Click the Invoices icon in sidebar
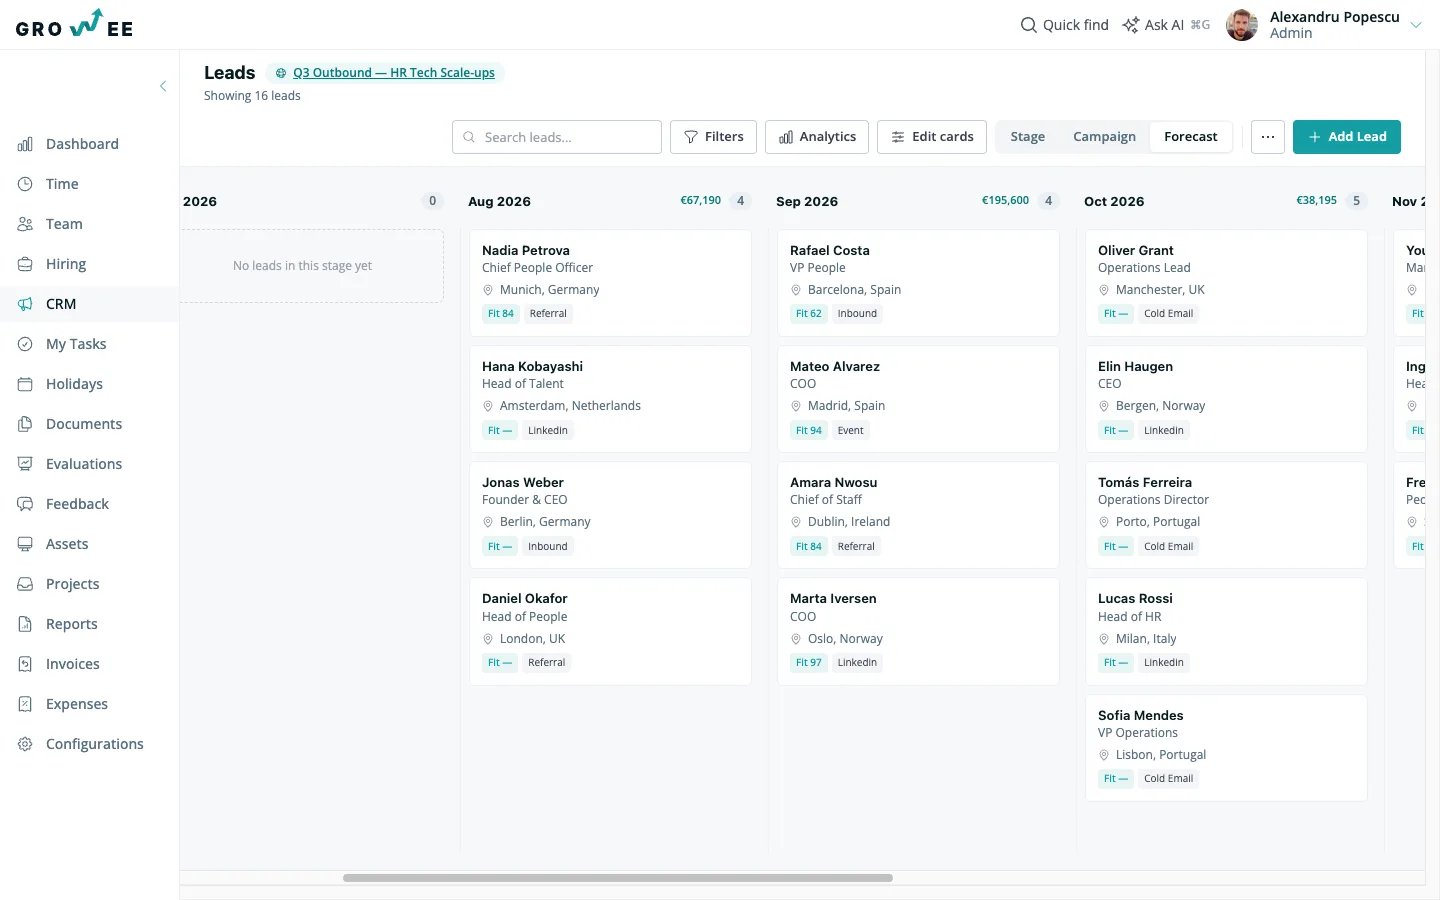The height and width of the screenshot is (900, 1440). click(x=25, y=664)
